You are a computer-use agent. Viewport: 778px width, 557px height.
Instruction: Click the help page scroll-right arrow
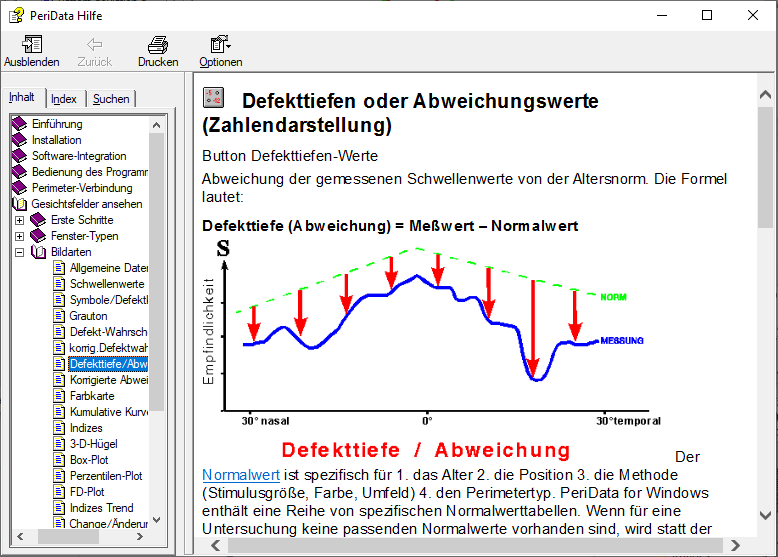(735, 546)
